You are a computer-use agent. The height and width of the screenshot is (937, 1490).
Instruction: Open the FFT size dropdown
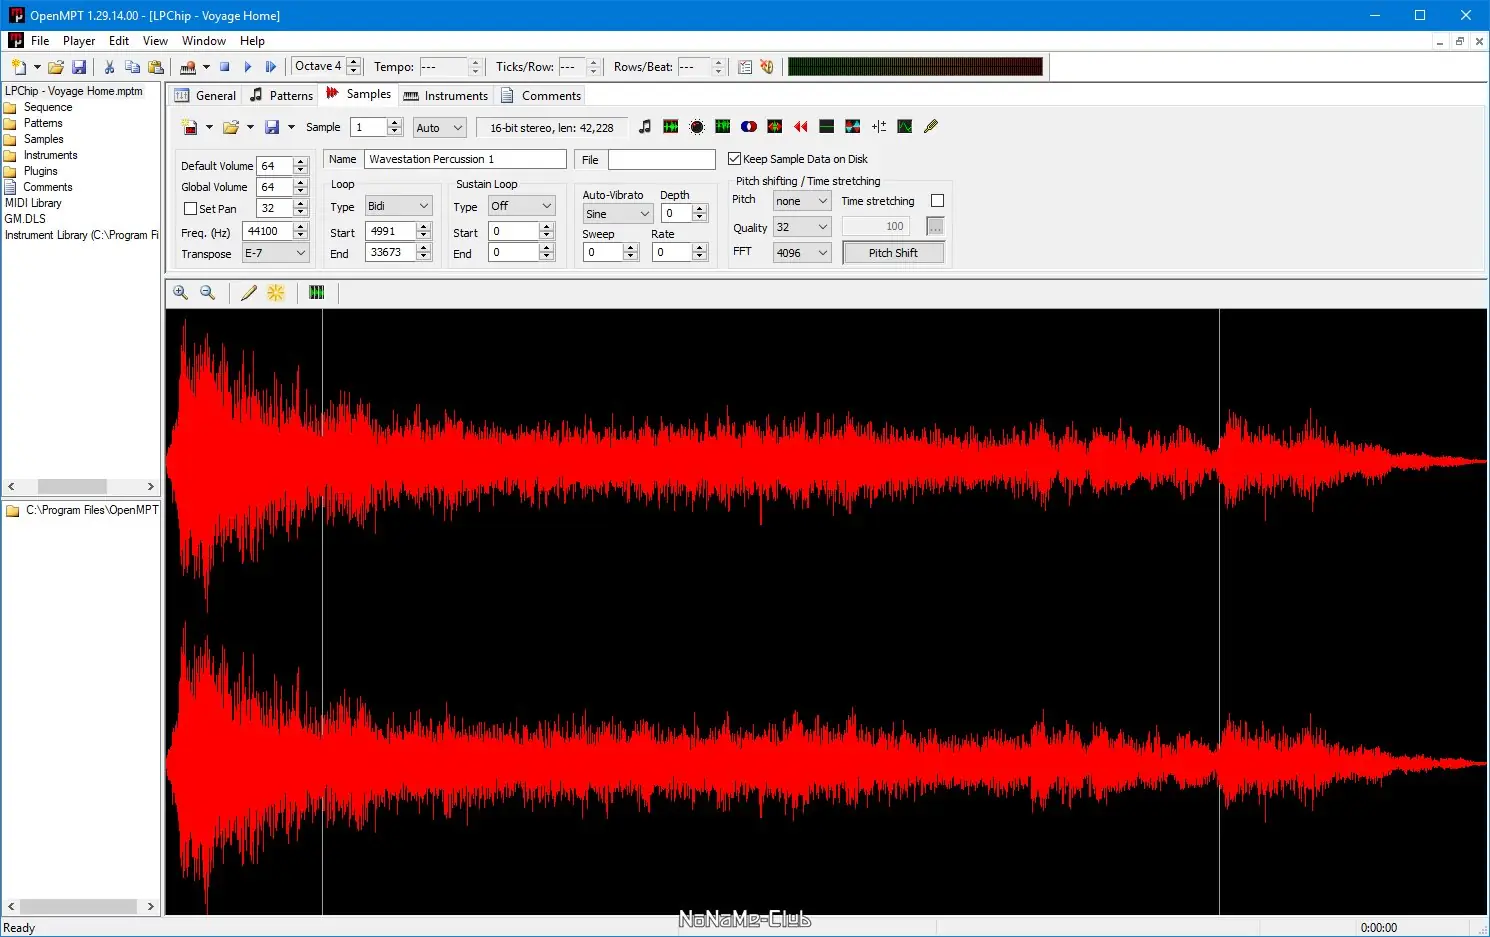802,253
